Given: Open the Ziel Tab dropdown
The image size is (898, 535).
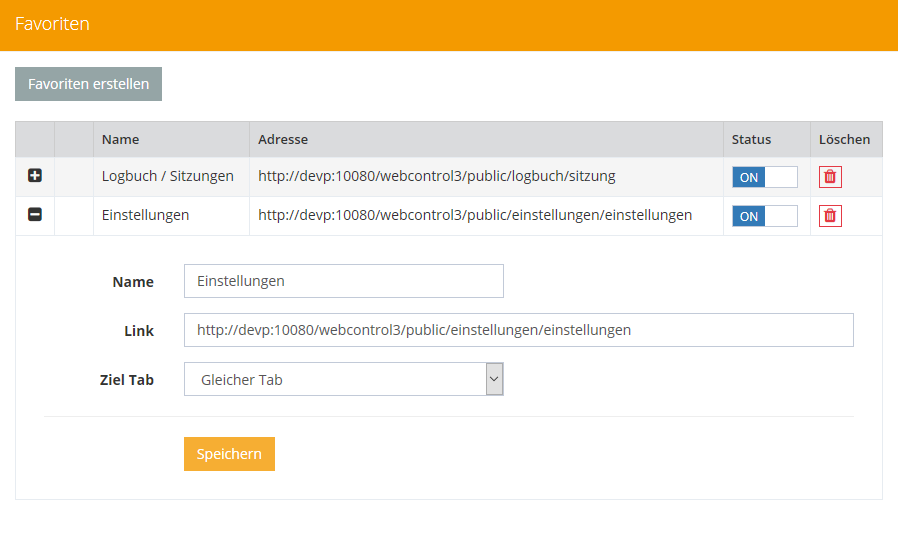Looking at the screenshot, I should point(343,379).
